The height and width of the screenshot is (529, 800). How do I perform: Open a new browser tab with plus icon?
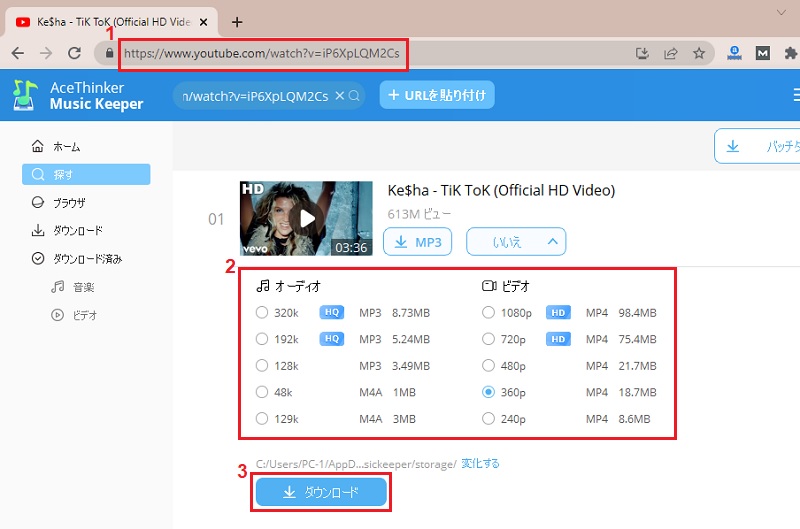237,21
